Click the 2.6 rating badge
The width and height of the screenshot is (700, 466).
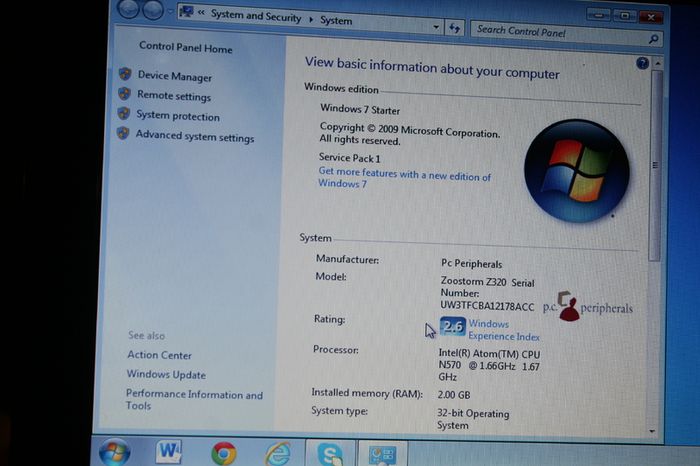pyautogui.click(x=453, y=326)
